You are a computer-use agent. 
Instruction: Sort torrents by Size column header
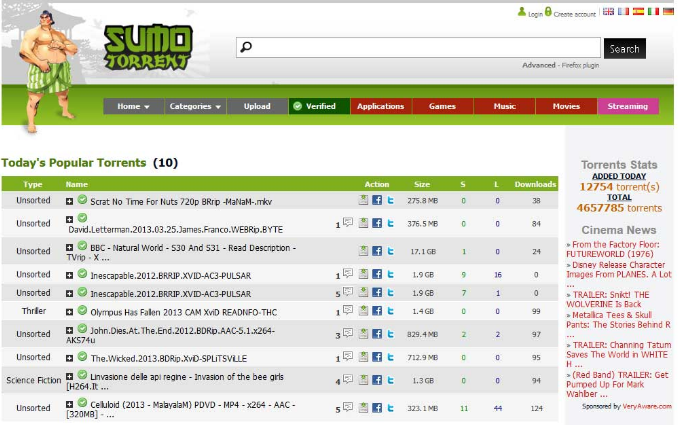point(422,184)
